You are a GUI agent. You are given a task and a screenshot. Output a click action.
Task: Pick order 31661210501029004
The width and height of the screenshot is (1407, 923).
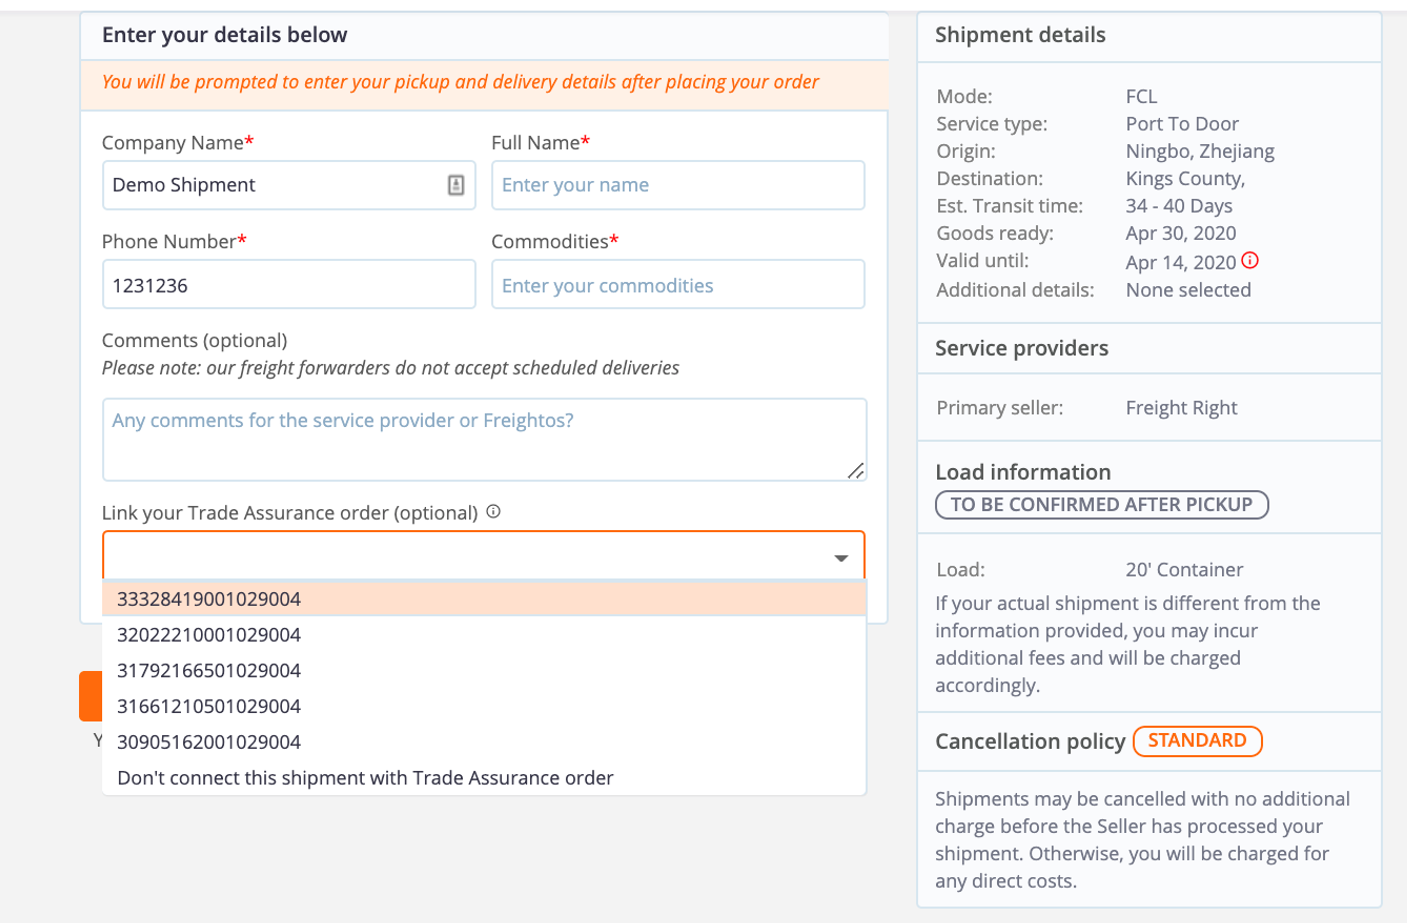[484, 707]
